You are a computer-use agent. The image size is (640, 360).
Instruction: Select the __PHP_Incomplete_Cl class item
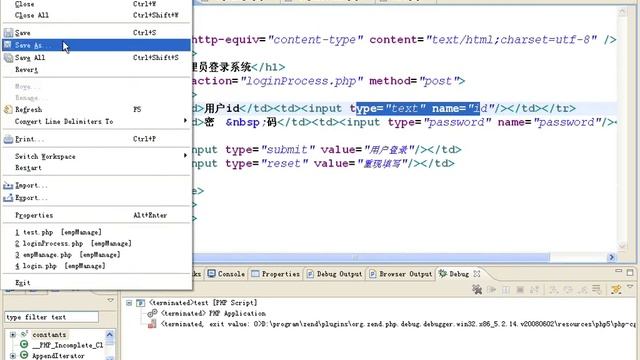click(x=68, y=345)
